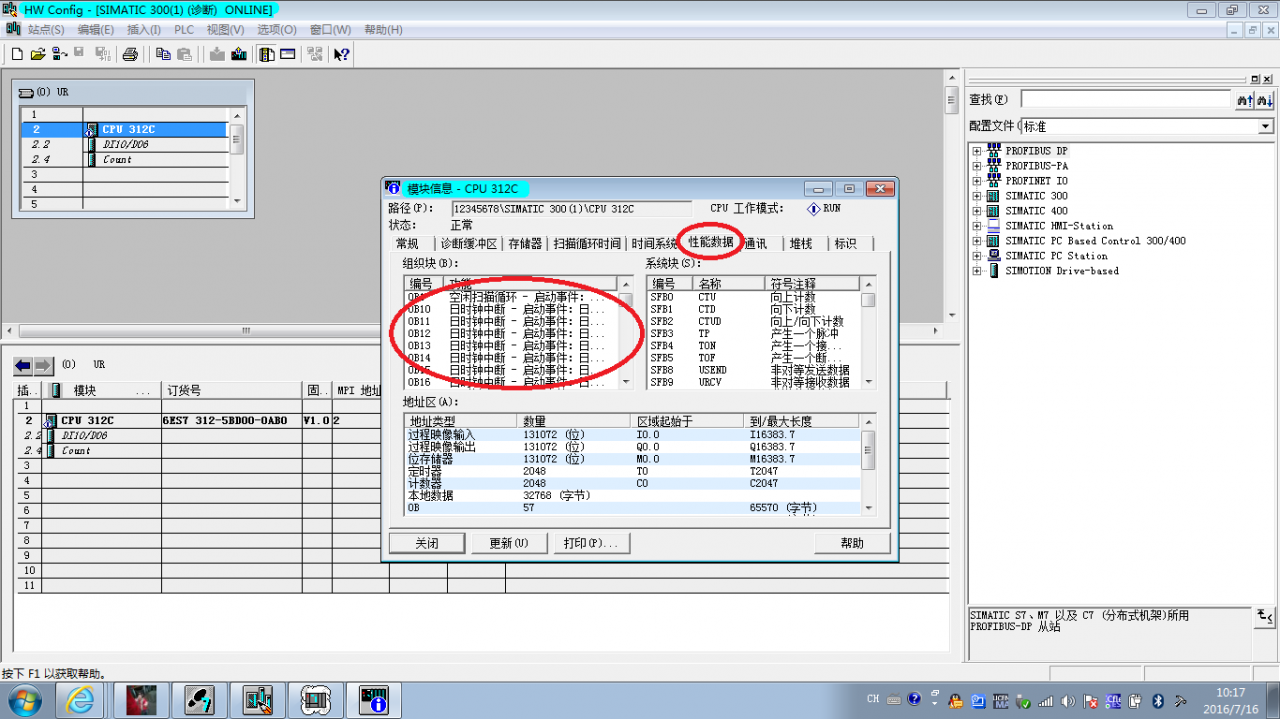
Task: Open the 站点(S) menu
Action: [x=46, y=30]
